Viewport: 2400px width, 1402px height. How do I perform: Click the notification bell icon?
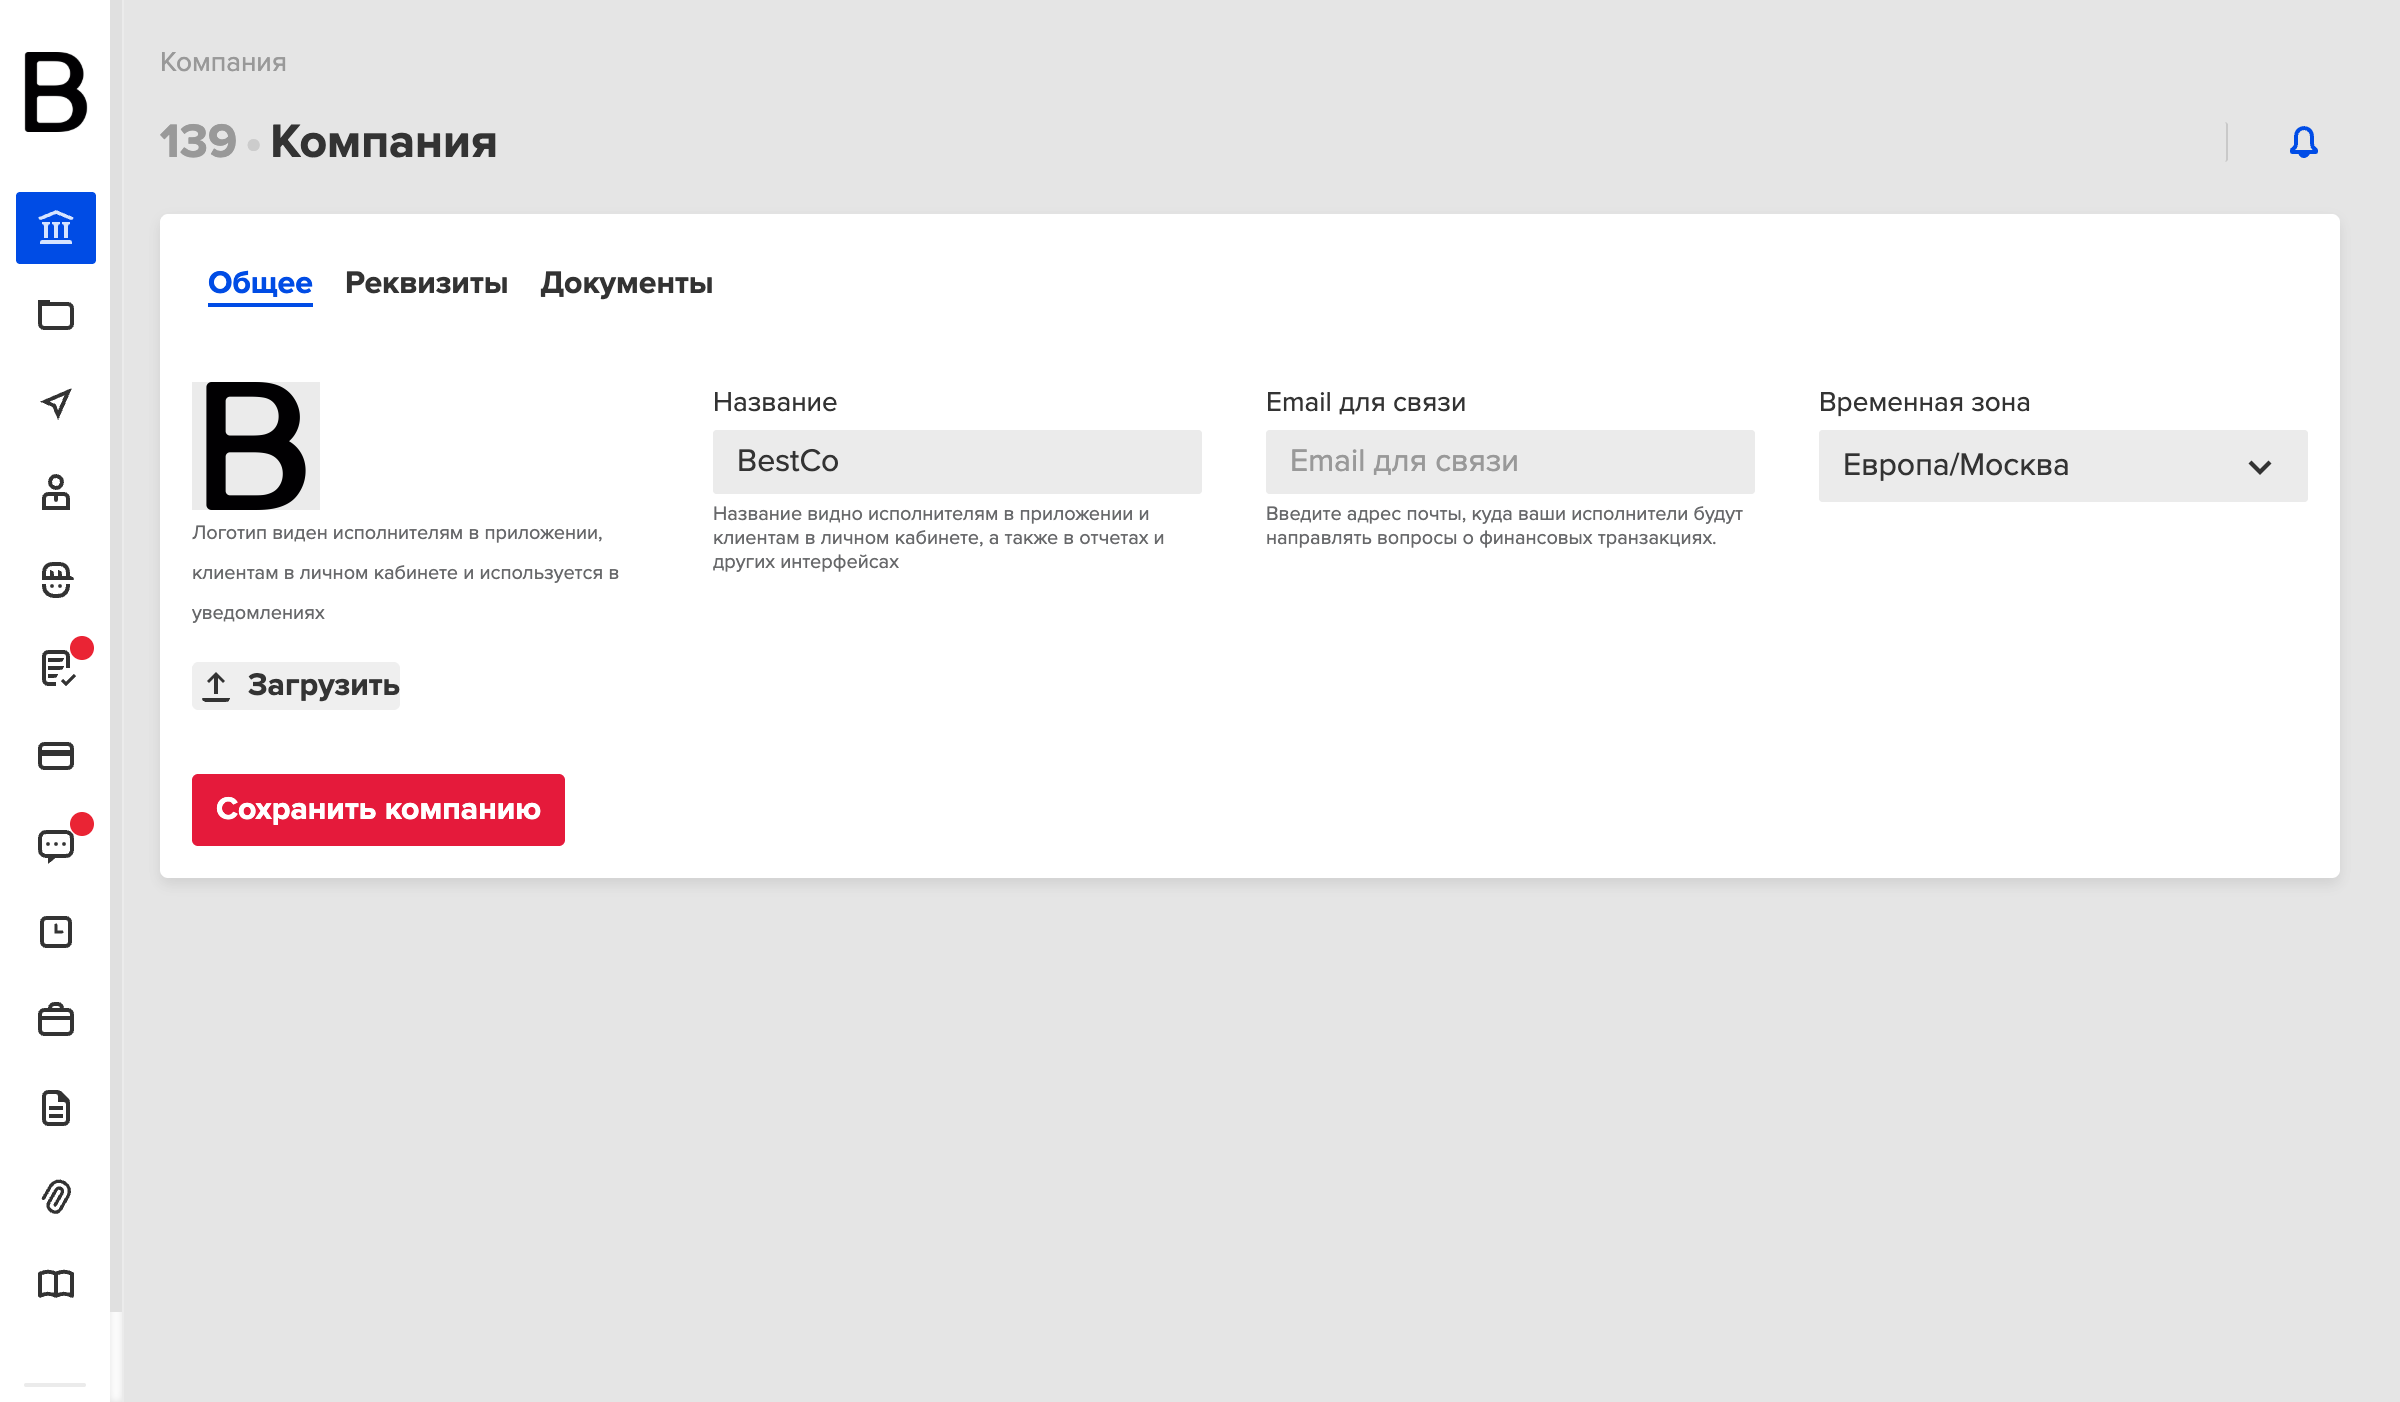pos(2304,142)
